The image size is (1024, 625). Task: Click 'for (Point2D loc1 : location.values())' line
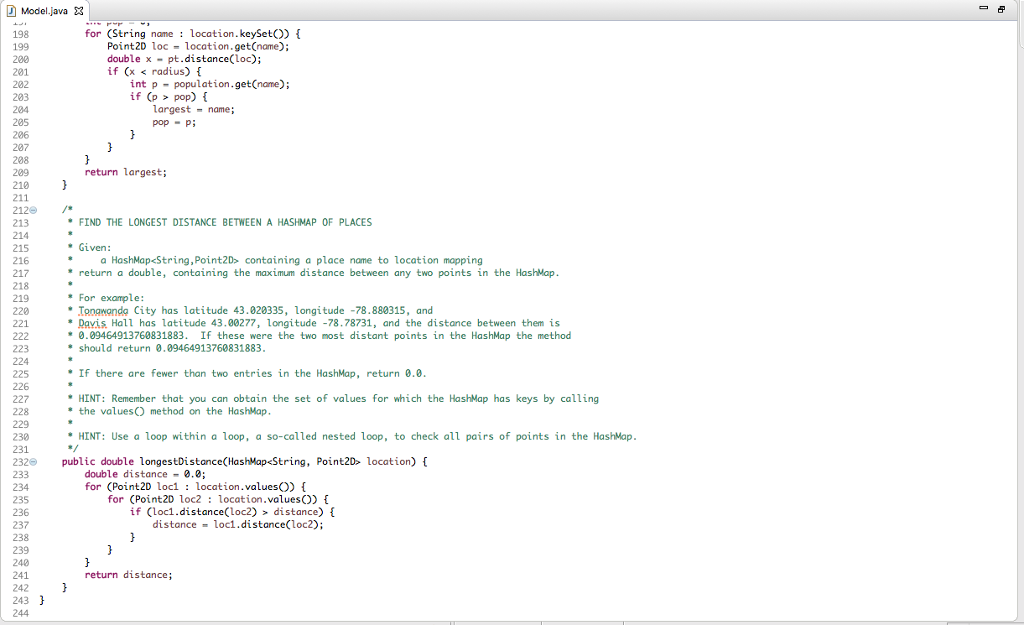pos(195,487)
